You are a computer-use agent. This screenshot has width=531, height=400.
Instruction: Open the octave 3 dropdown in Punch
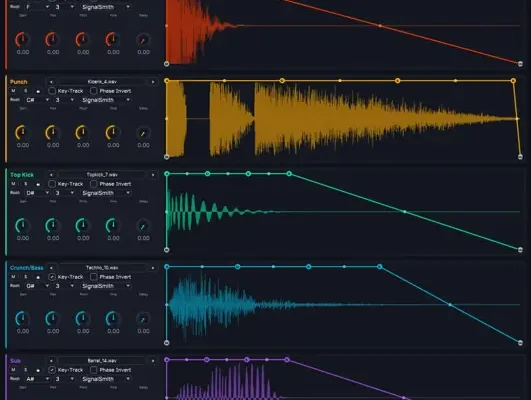64,100
